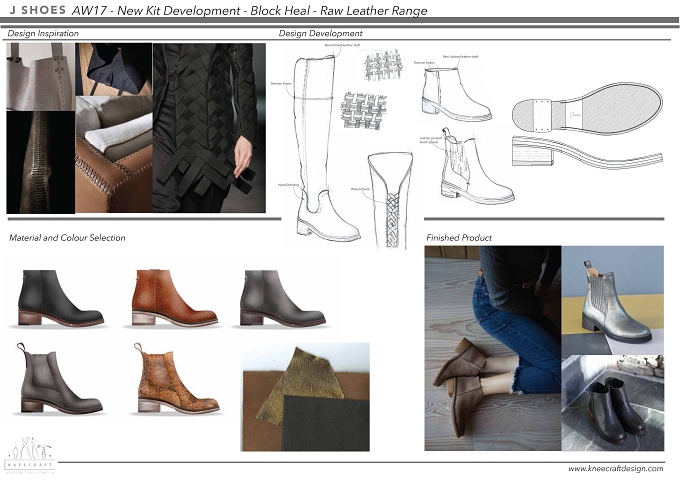Select the black ankle boot render
The width and height of the screenshot is (680, 481).
pyautogui.click(x=61, y=298)
